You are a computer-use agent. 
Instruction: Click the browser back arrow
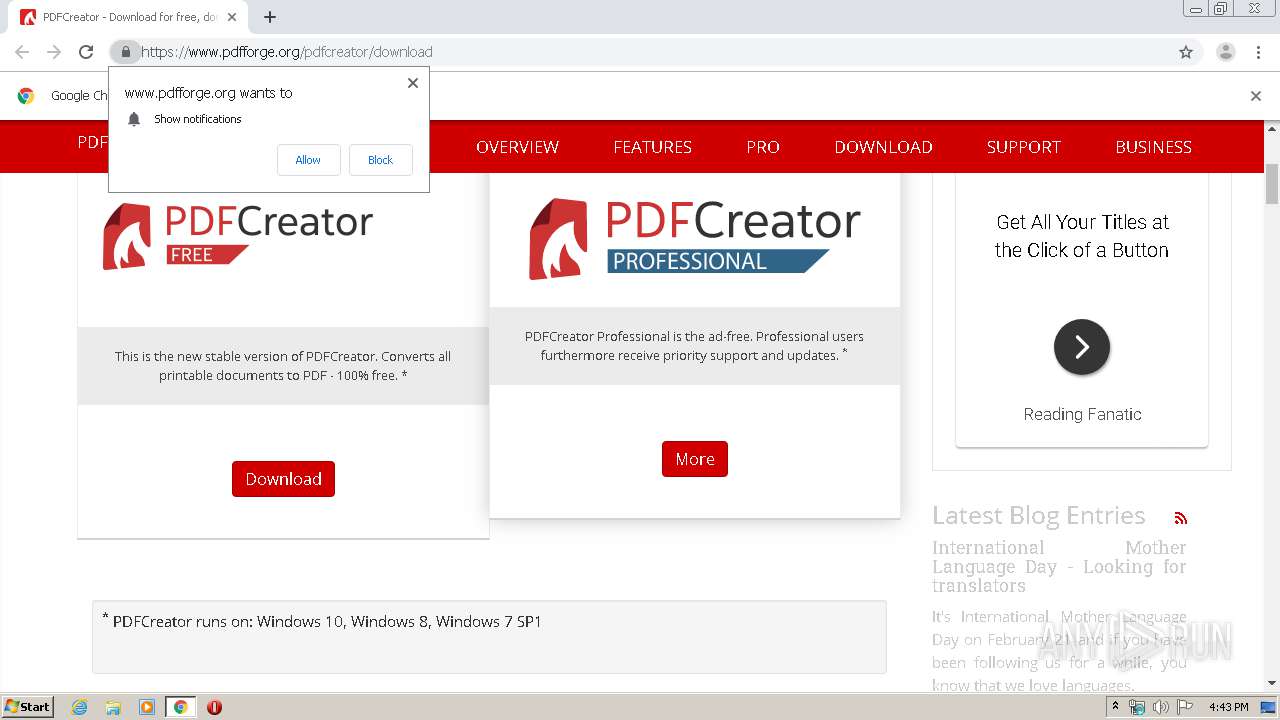tap(22, 52)
